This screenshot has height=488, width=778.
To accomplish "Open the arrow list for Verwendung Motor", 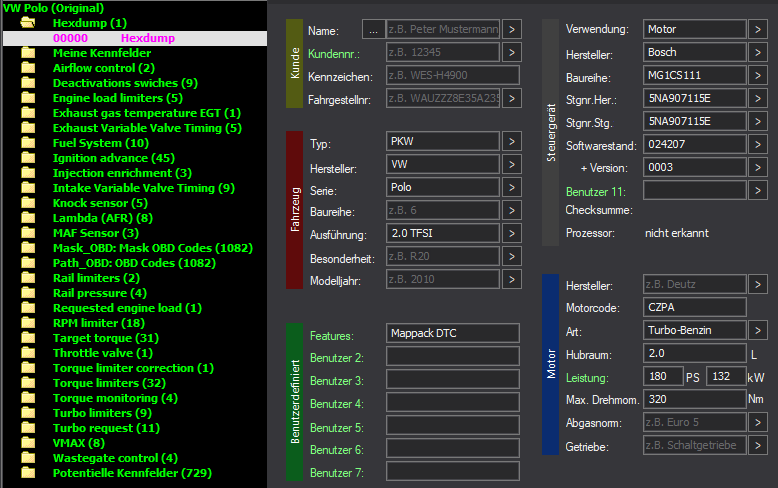I will coord(758,30).
